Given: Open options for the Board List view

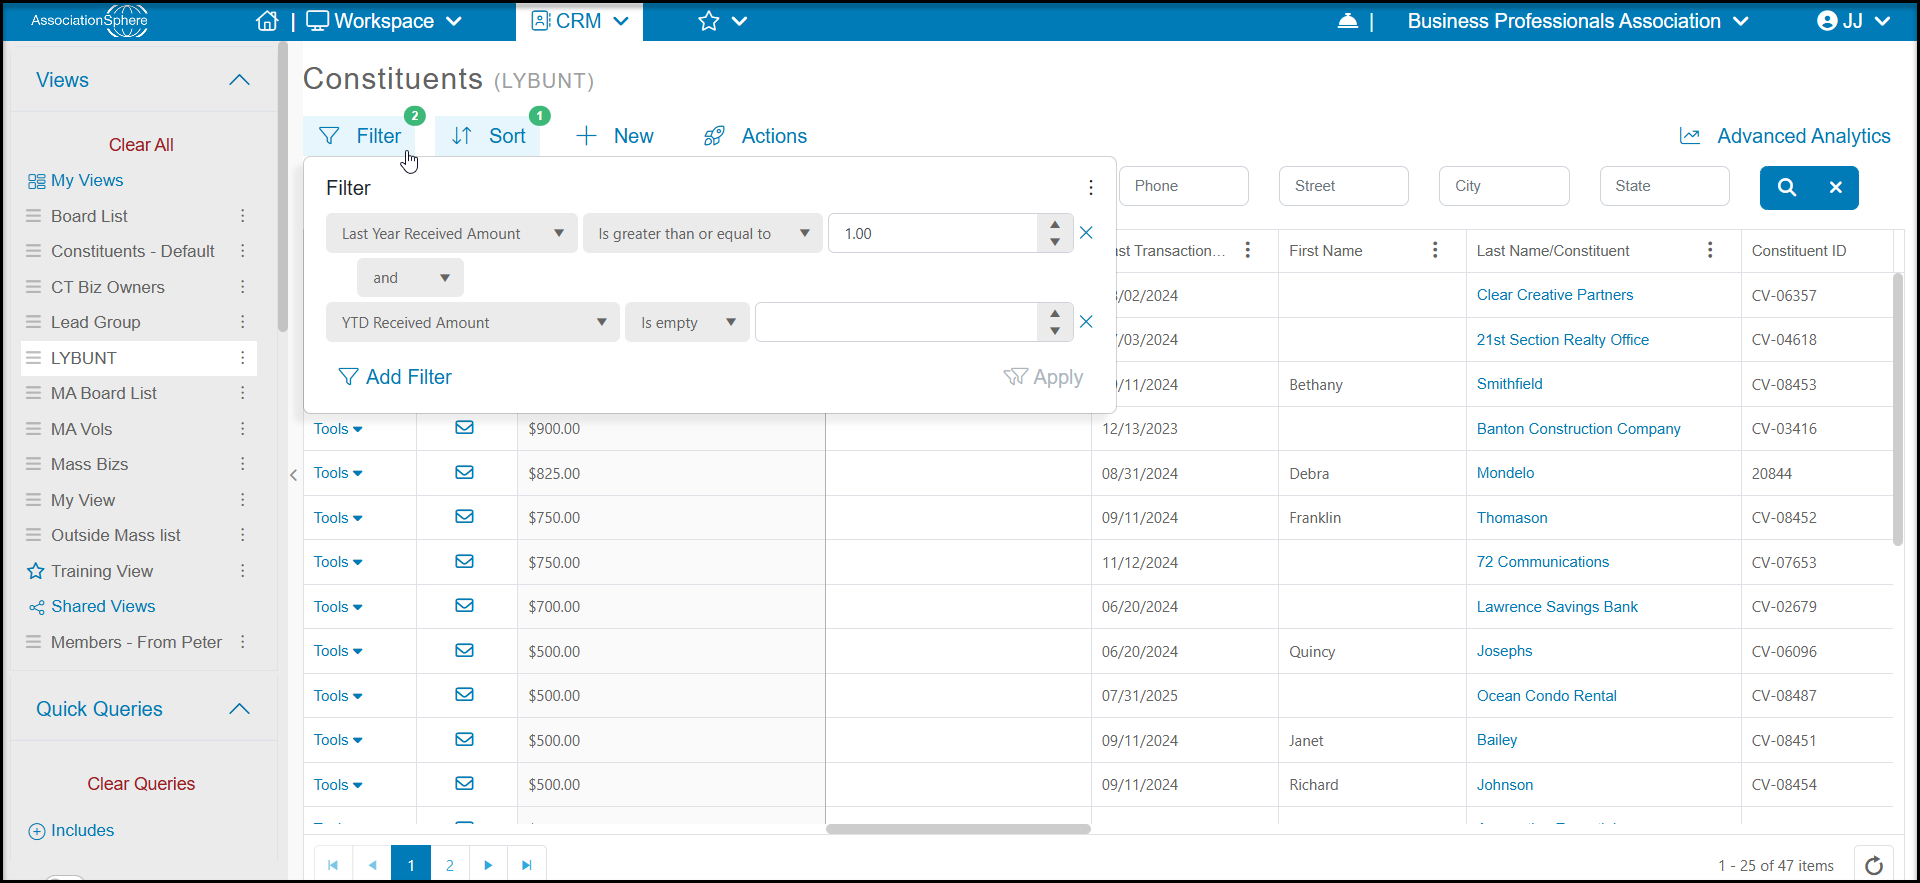Looking at the screenshot, I should coord(242,216).
